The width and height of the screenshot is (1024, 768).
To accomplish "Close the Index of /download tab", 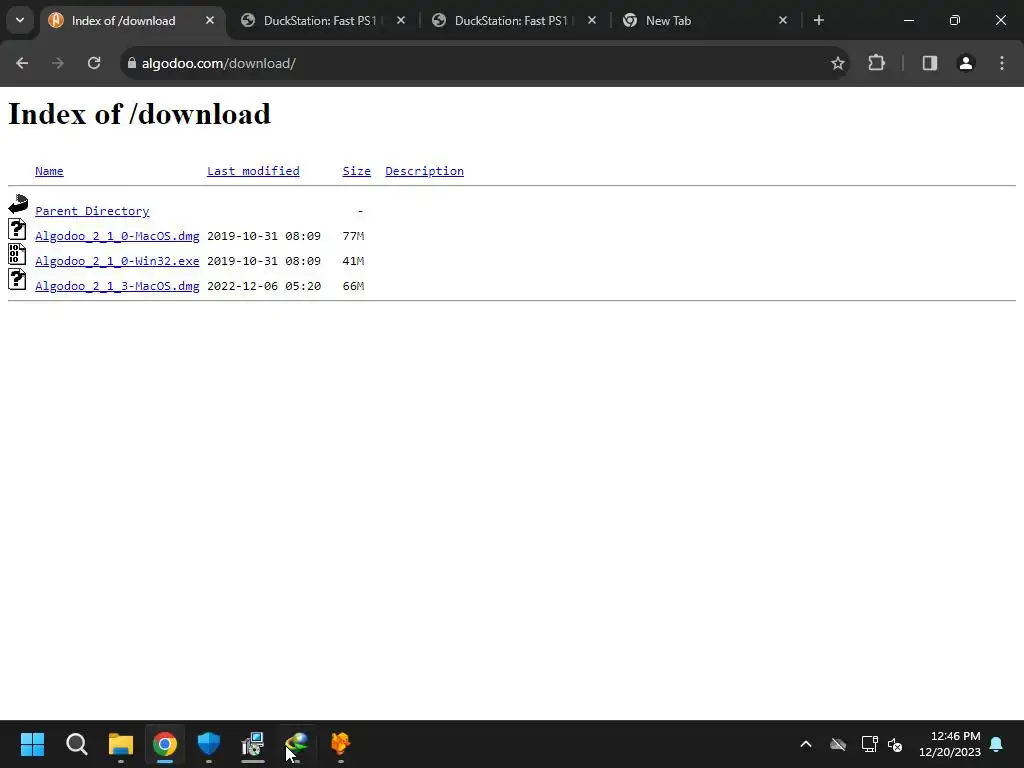I will pos(210,20).
